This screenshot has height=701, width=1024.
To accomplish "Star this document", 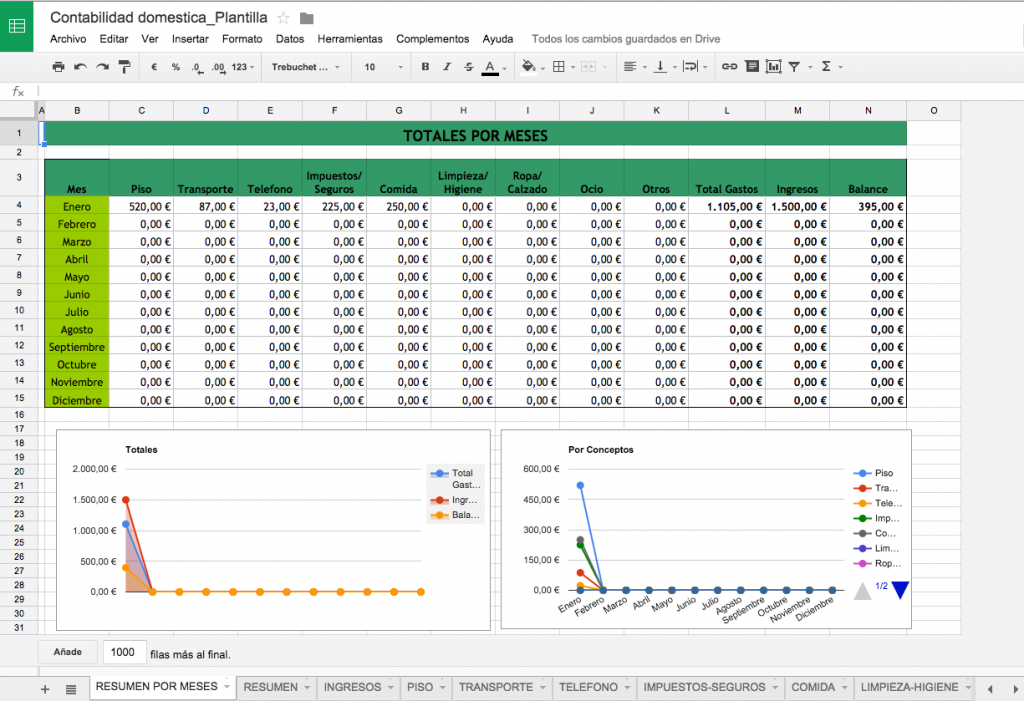I will [284, 18].
